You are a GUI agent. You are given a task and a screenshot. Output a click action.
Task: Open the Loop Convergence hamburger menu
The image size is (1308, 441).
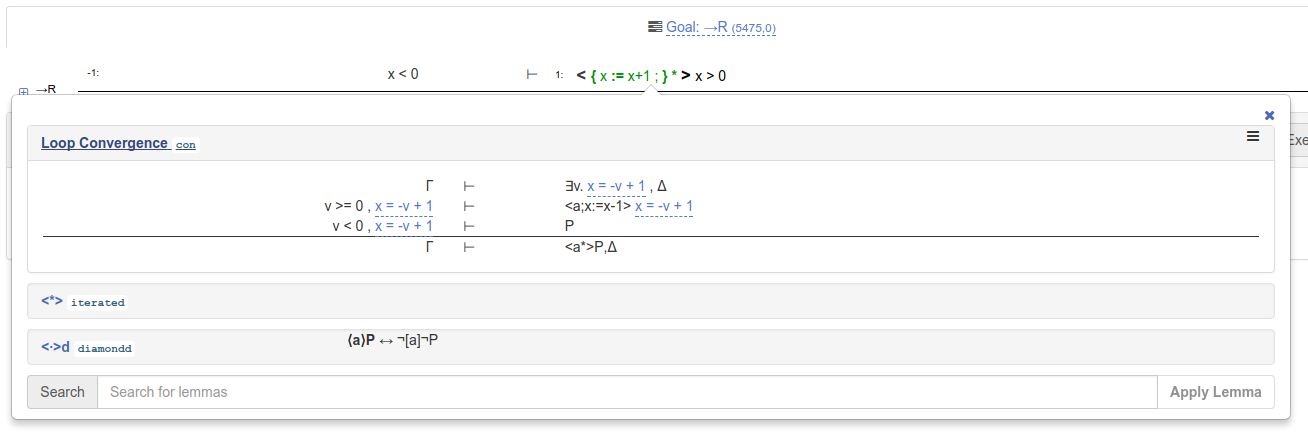[1252, 137]
